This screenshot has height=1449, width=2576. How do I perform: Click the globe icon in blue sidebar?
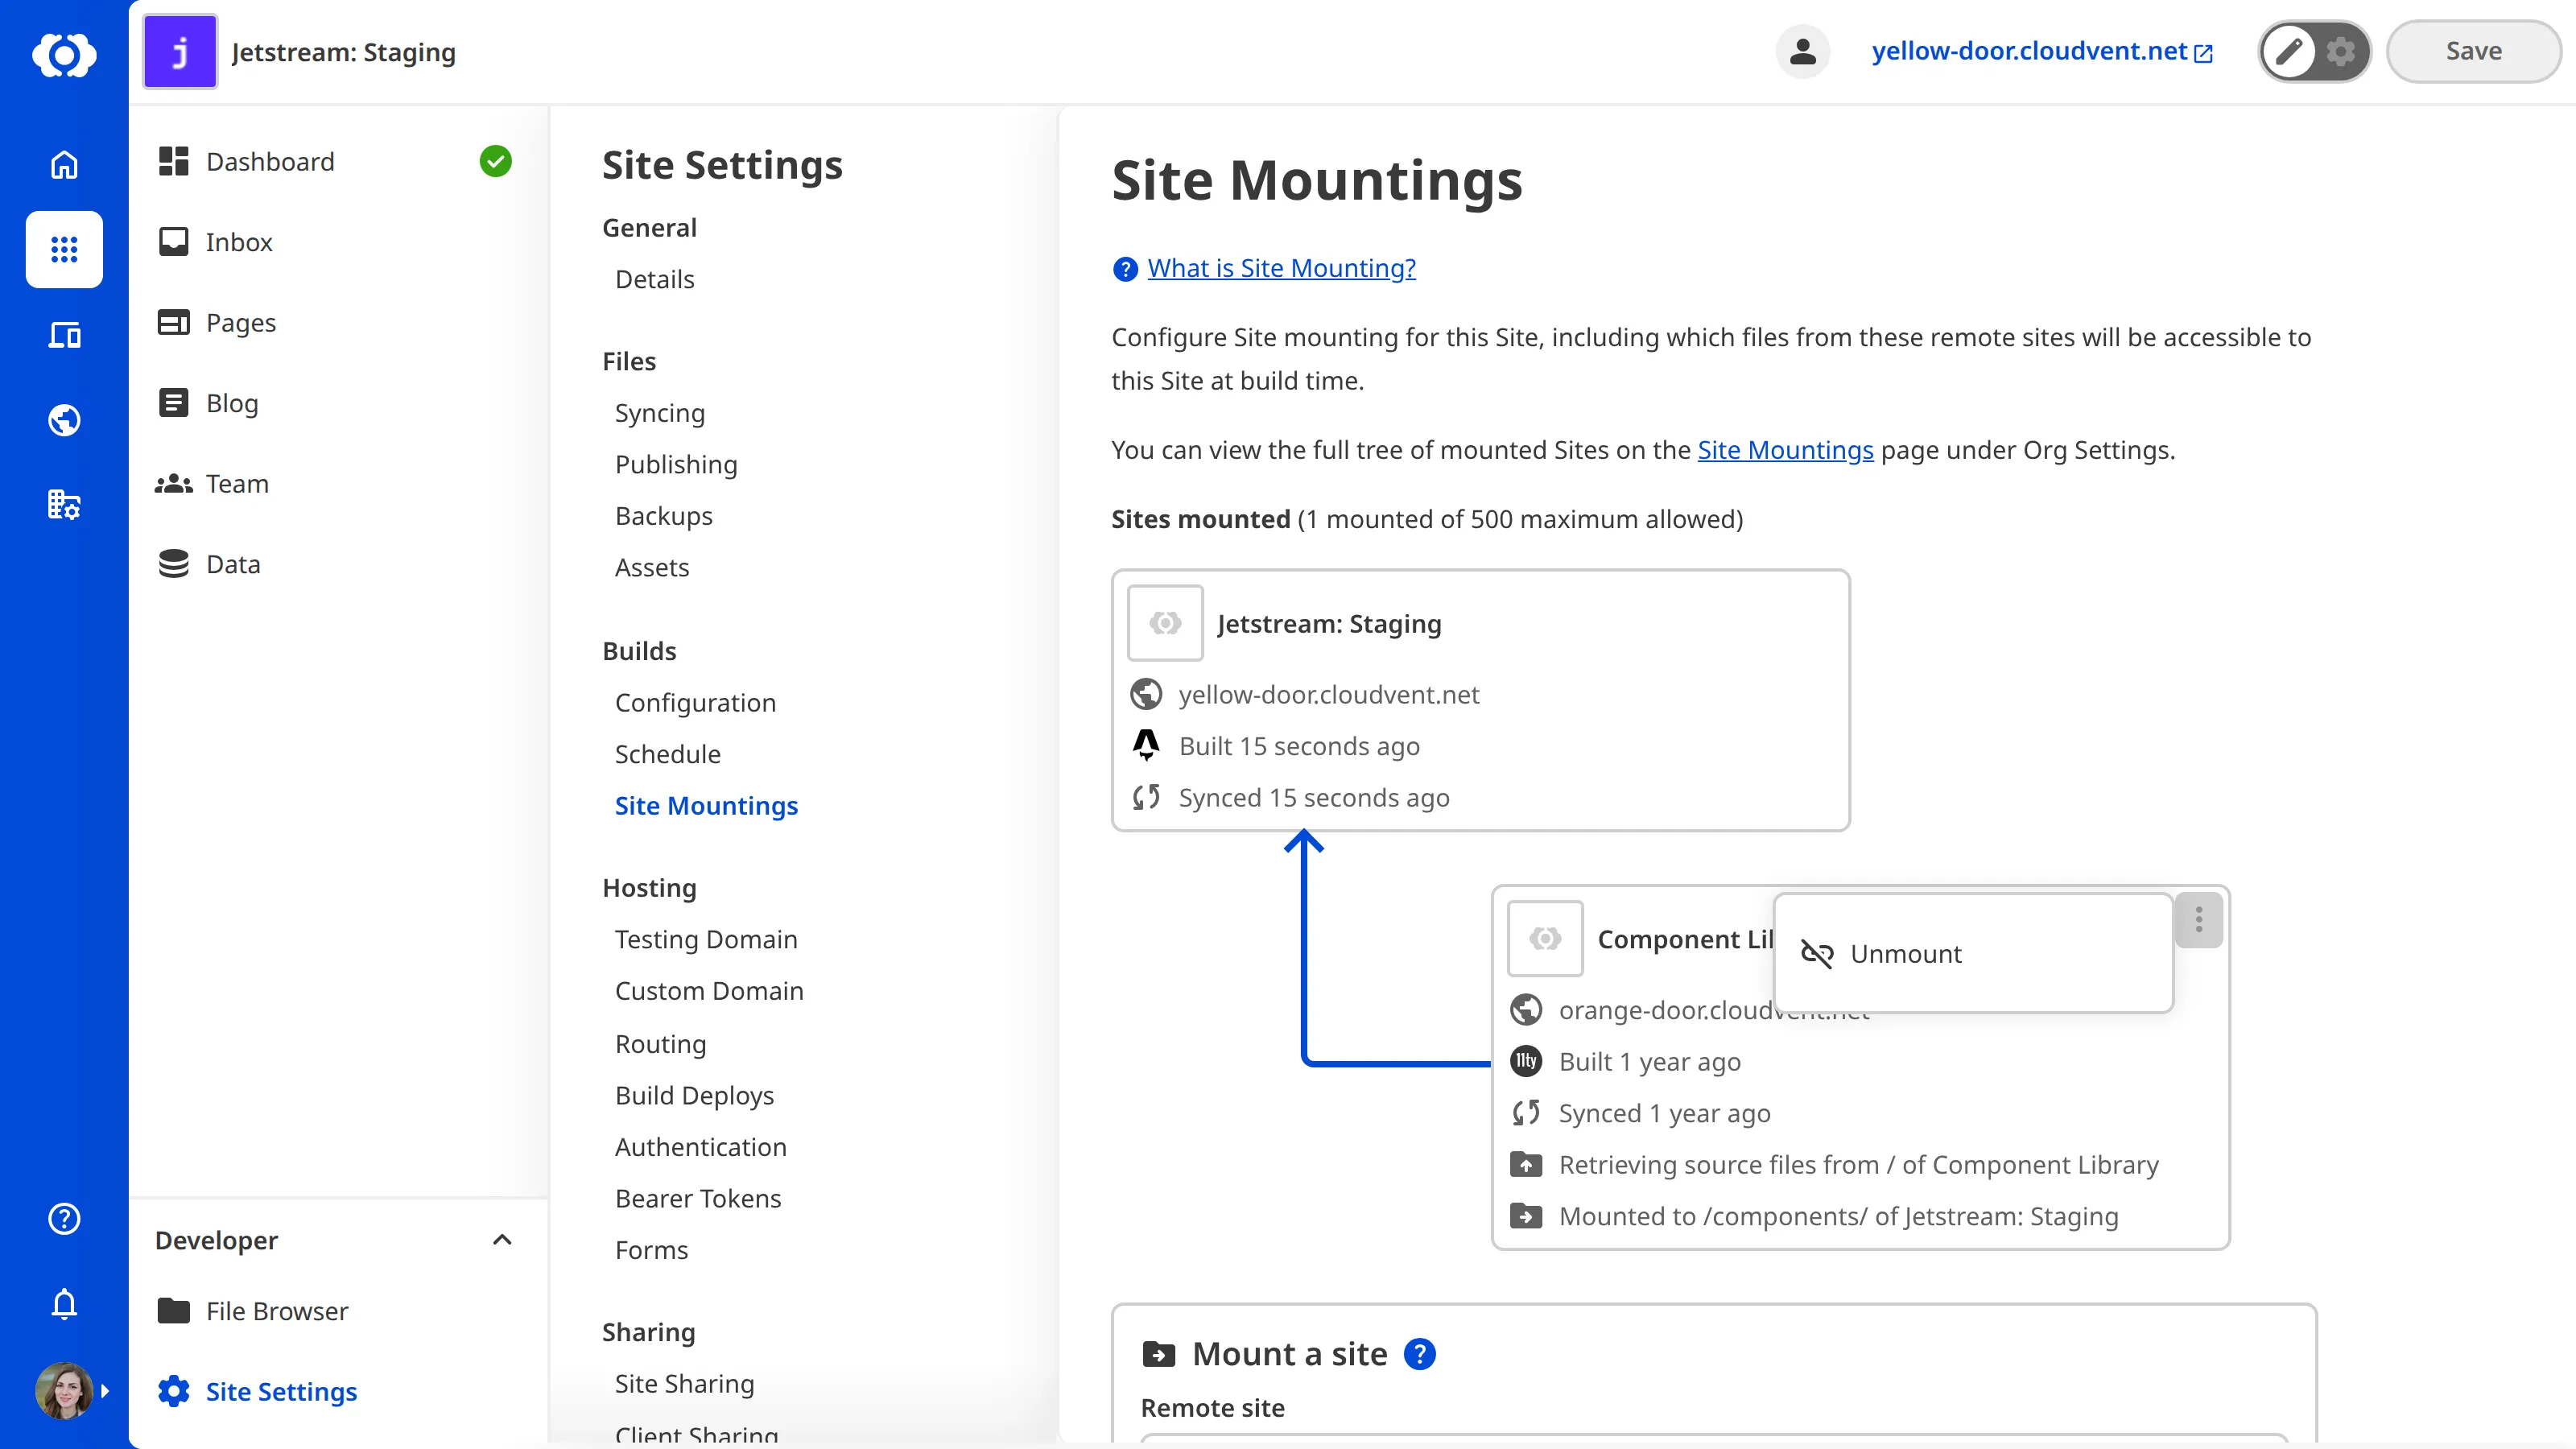[x=64, y=420]
